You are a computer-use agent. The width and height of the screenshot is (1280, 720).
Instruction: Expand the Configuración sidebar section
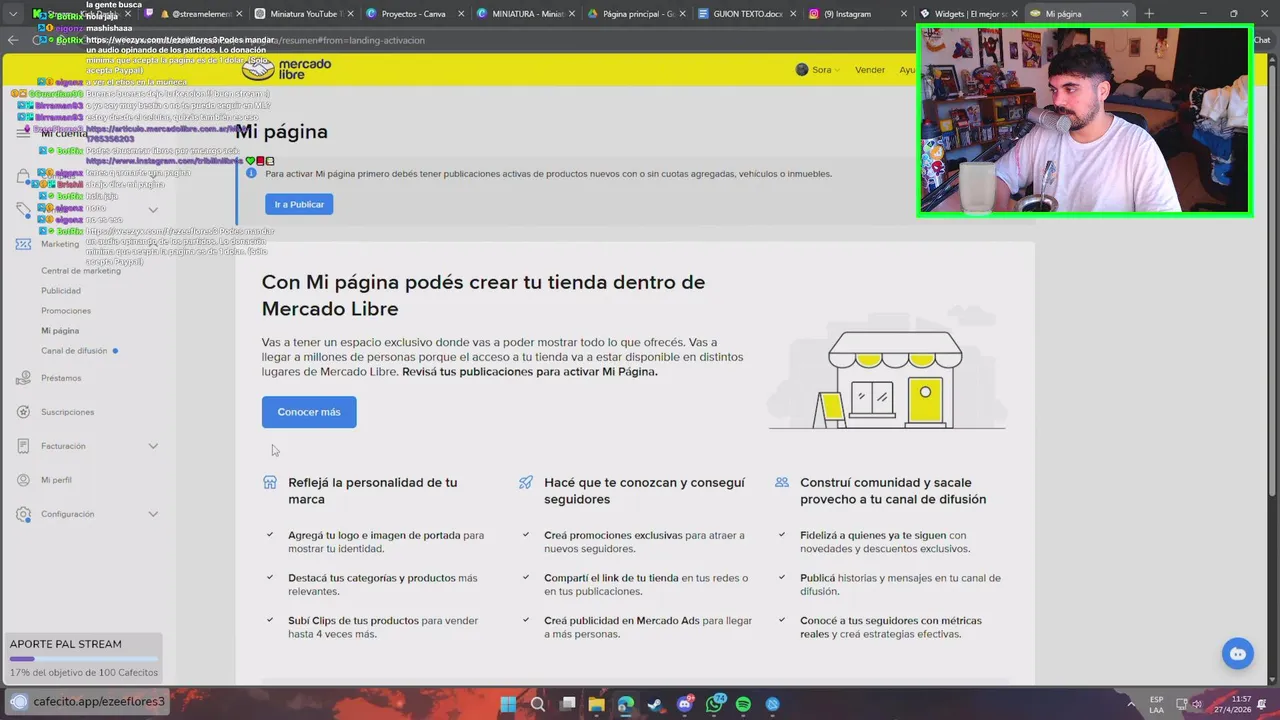(x=153, y=514)
